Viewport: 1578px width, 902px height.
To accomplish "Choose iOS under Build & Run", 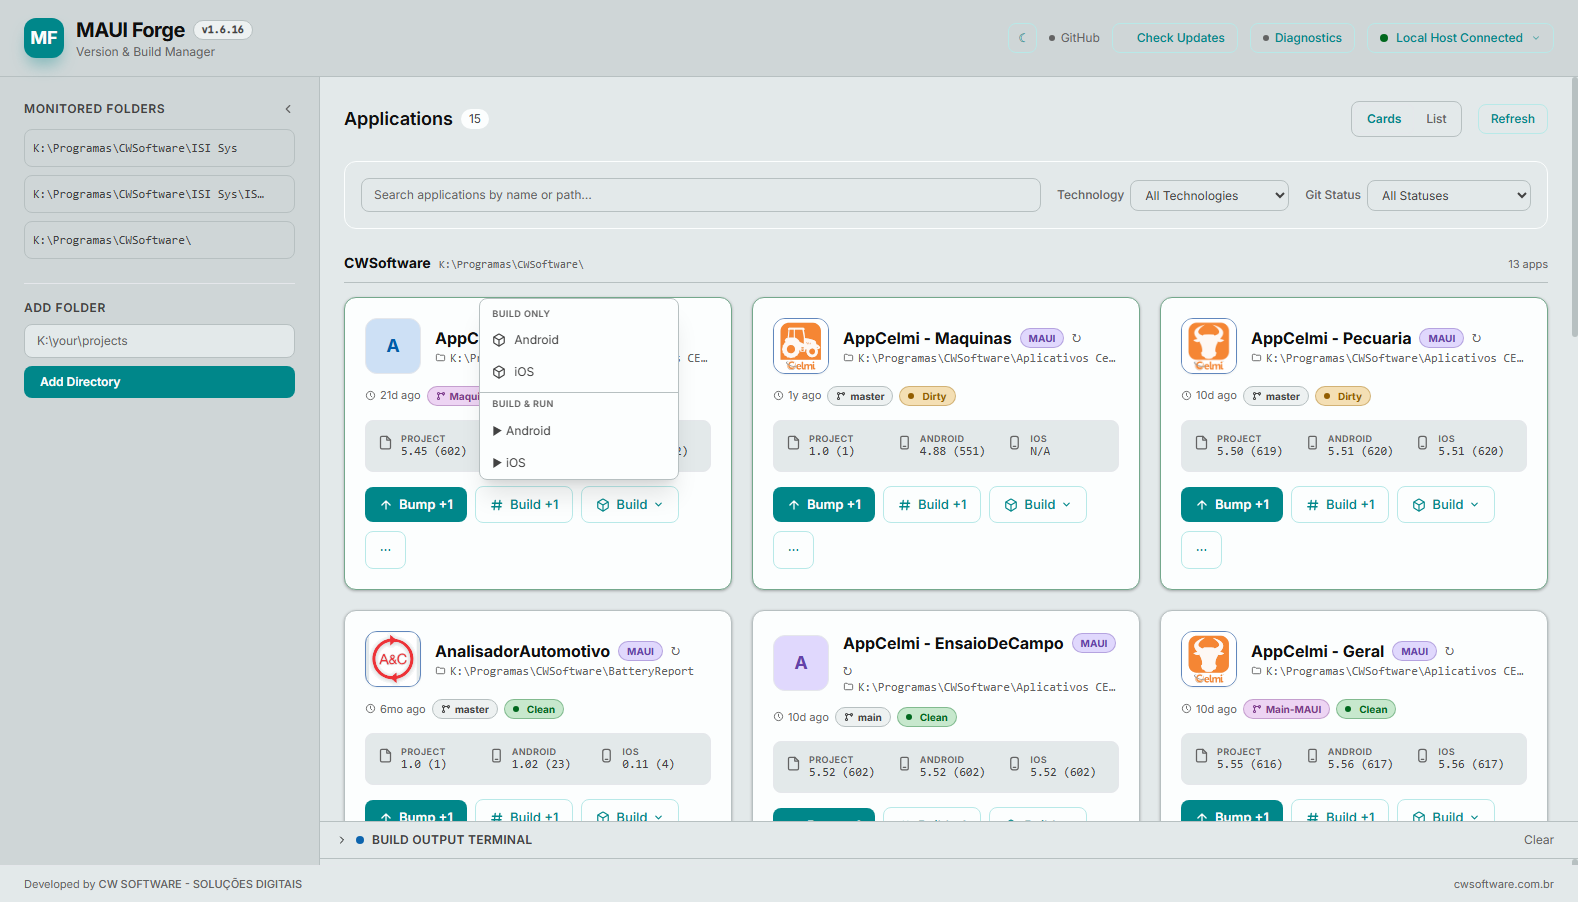I will coord(579,463).
